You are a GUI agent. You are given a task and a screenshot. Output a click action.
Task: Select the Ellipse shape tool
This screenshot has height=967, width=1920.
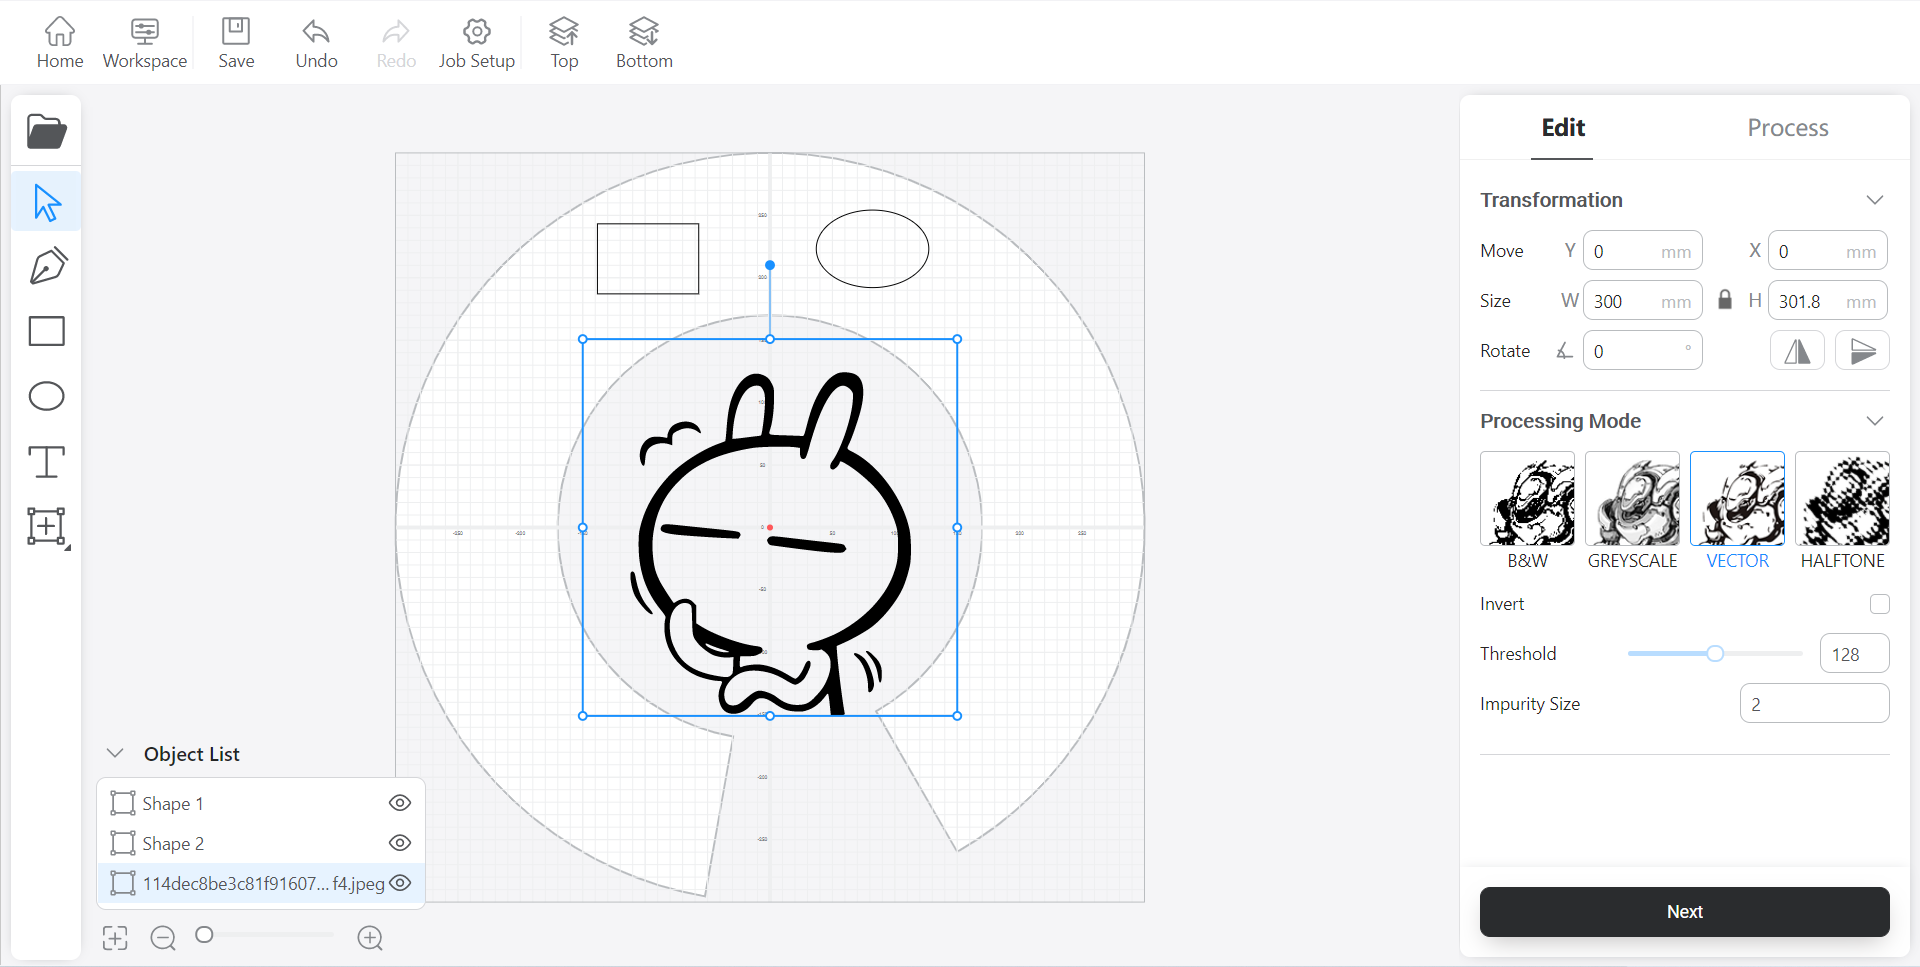coord(47,396)
